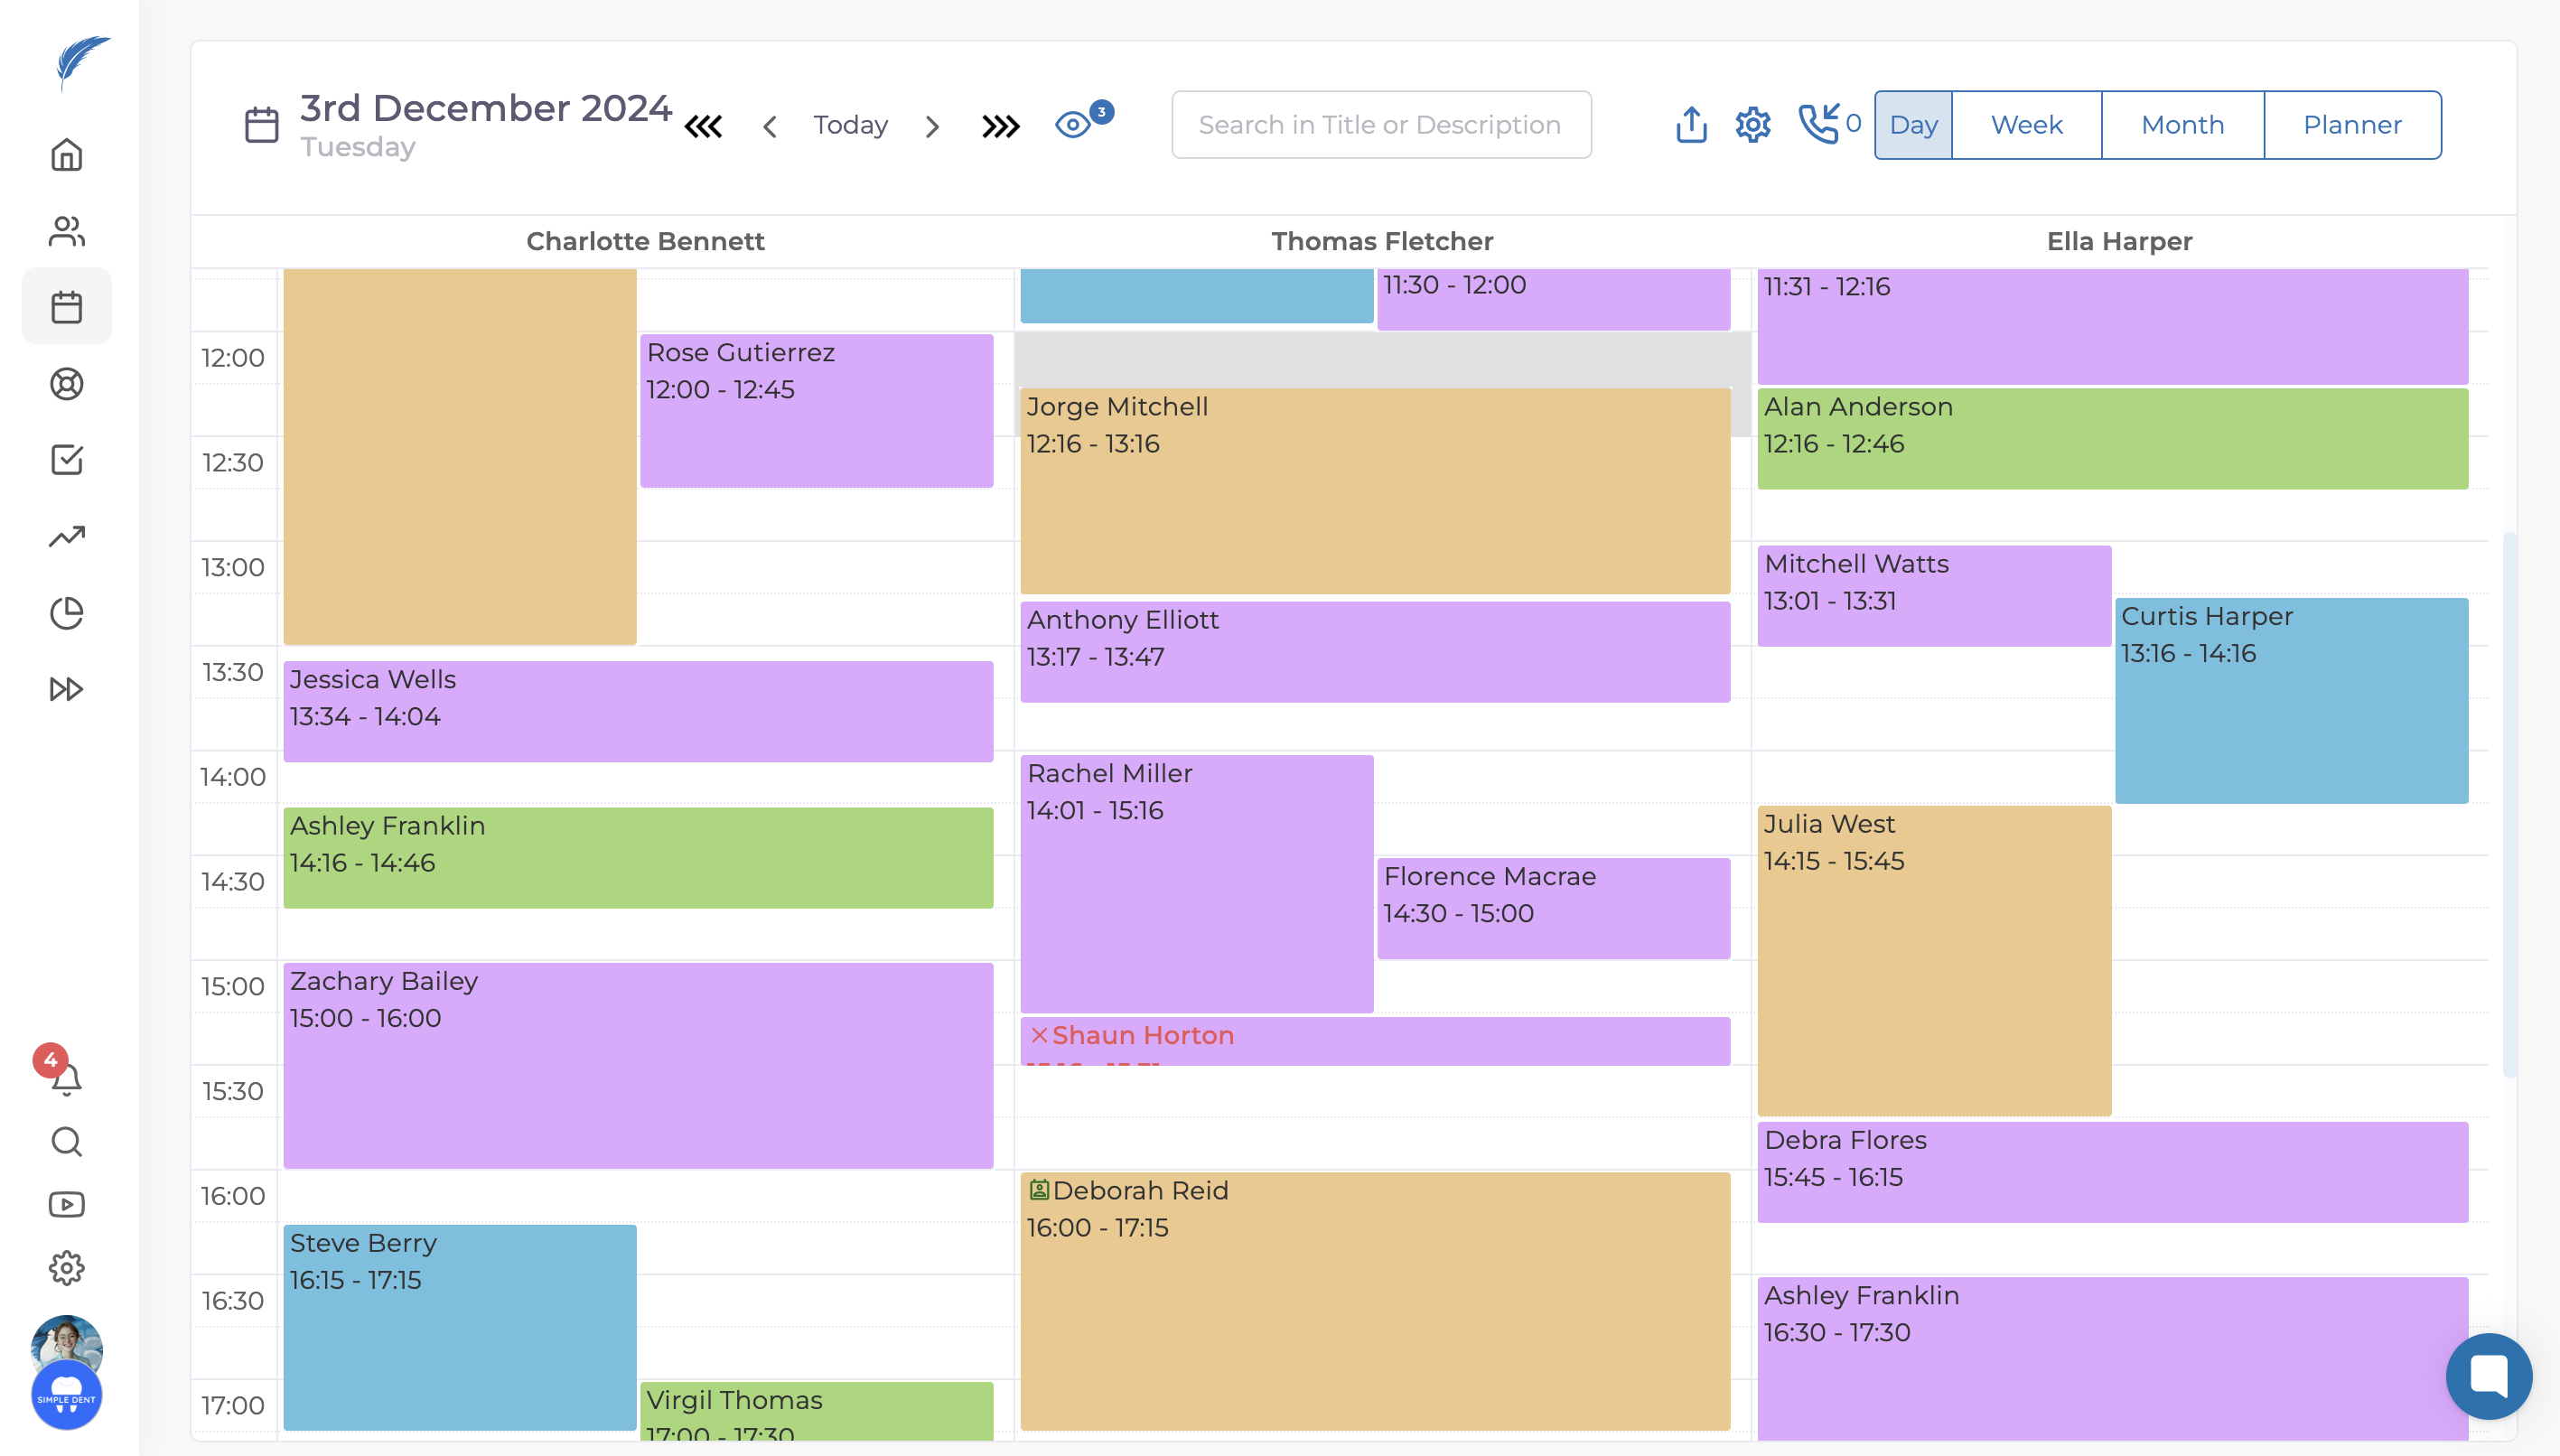Open the trending analytics icon in sidebar
Screen dimensions: 2560x1456
pos(66,537)
